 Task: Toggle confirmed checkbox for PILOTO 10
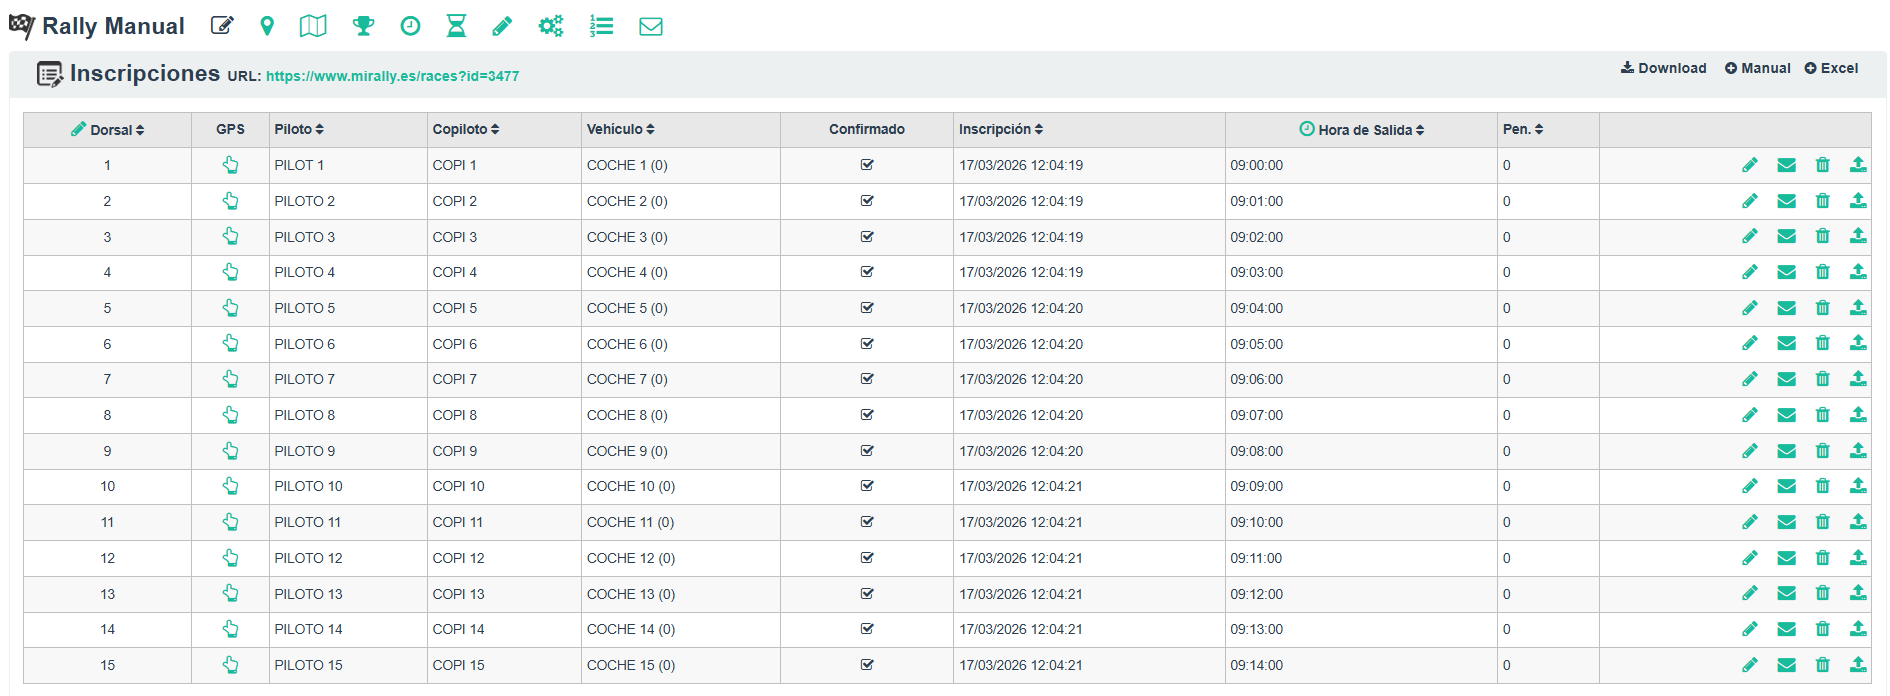pos(867,486)
